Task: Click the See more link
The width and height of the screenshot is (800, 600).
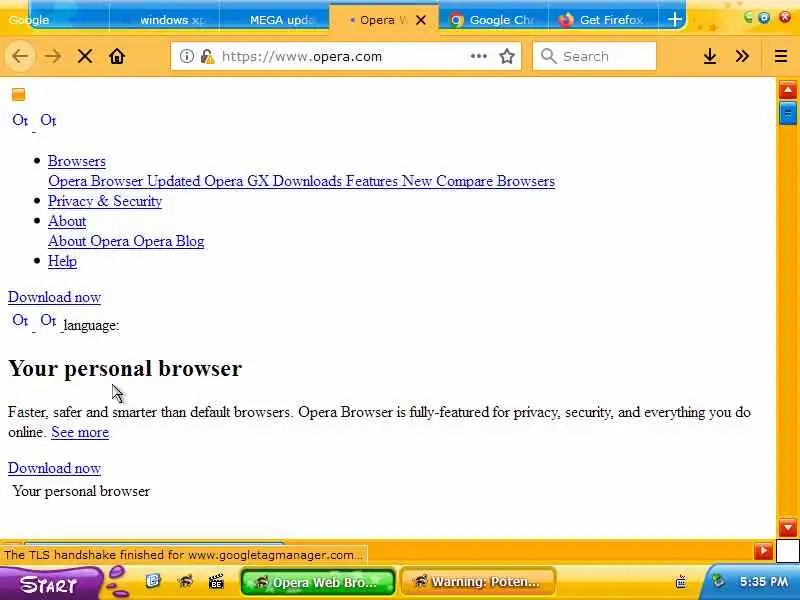Action: coord(80,432)
